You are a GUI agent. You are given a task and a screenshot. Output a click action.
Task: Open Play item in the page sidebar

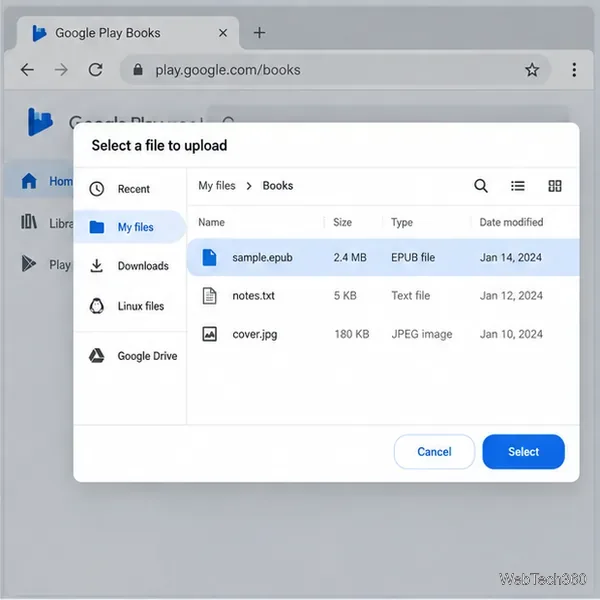click(46, 264)
